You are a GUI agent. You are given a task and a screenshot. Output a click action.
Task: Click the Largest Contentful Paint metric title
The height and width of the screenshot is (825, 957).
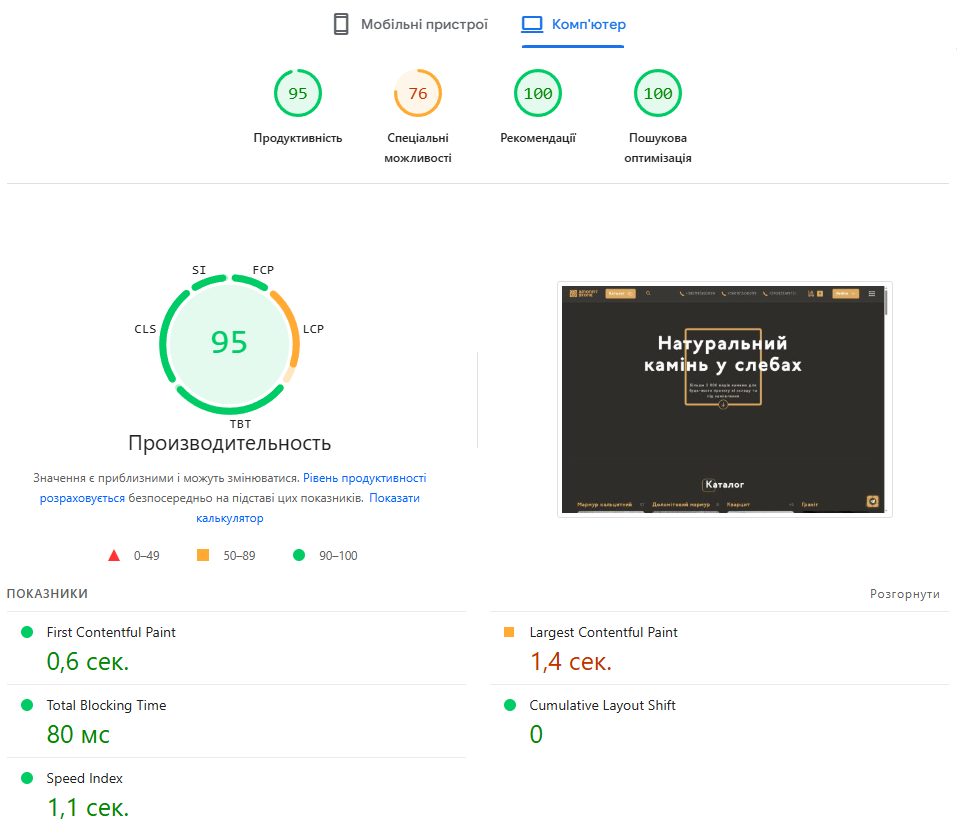(604, 632)
